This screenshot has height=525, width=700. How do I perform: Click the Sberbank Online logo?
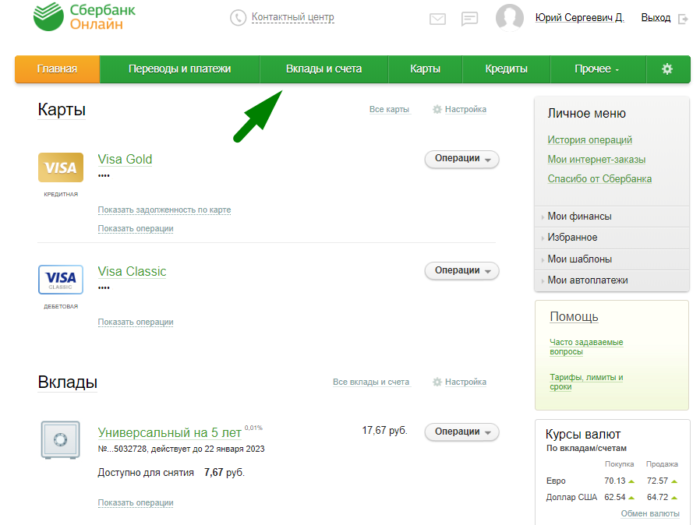click(76, 19)
